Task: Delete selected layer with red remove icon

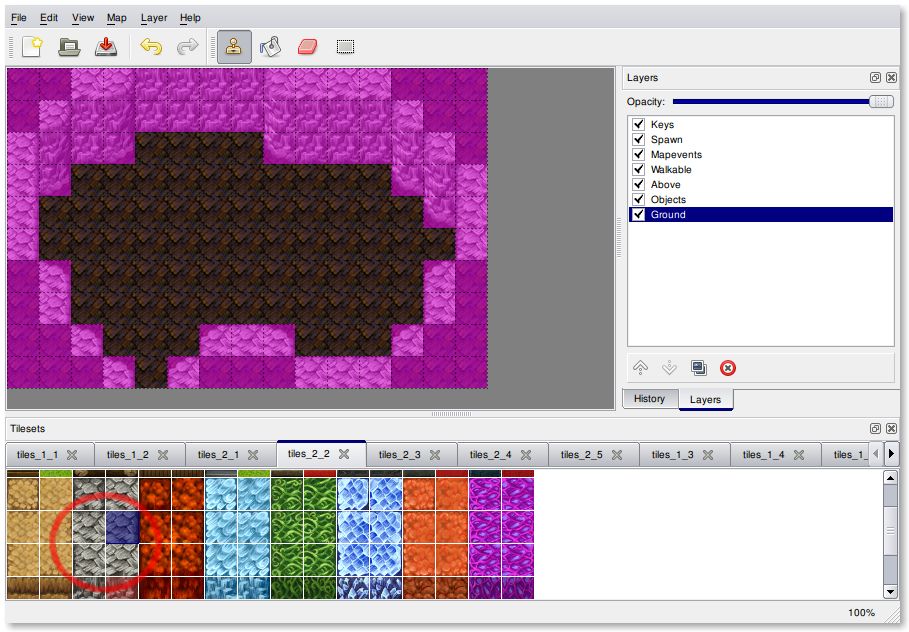Action: pos(728,368)
